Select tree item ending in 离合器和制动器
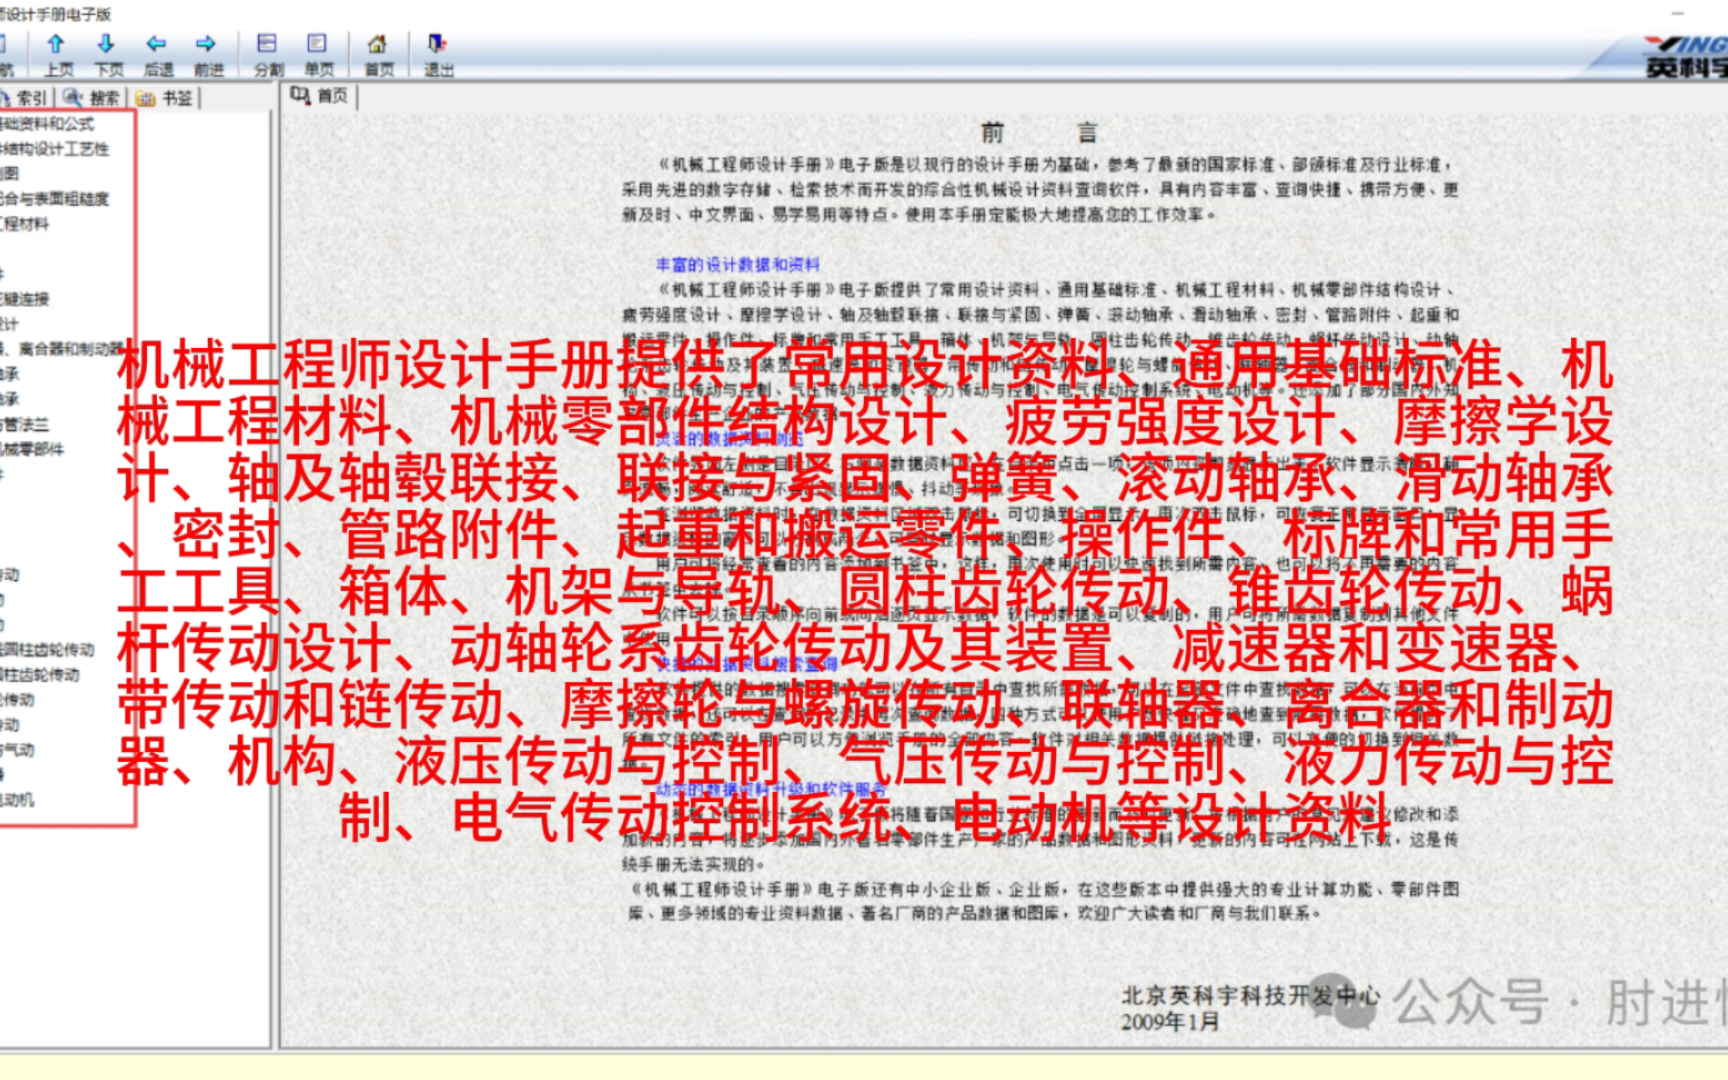Image resolution: width=1728 pixels, height=1080 pixels. pyautogui.click(x=62, y=349)
